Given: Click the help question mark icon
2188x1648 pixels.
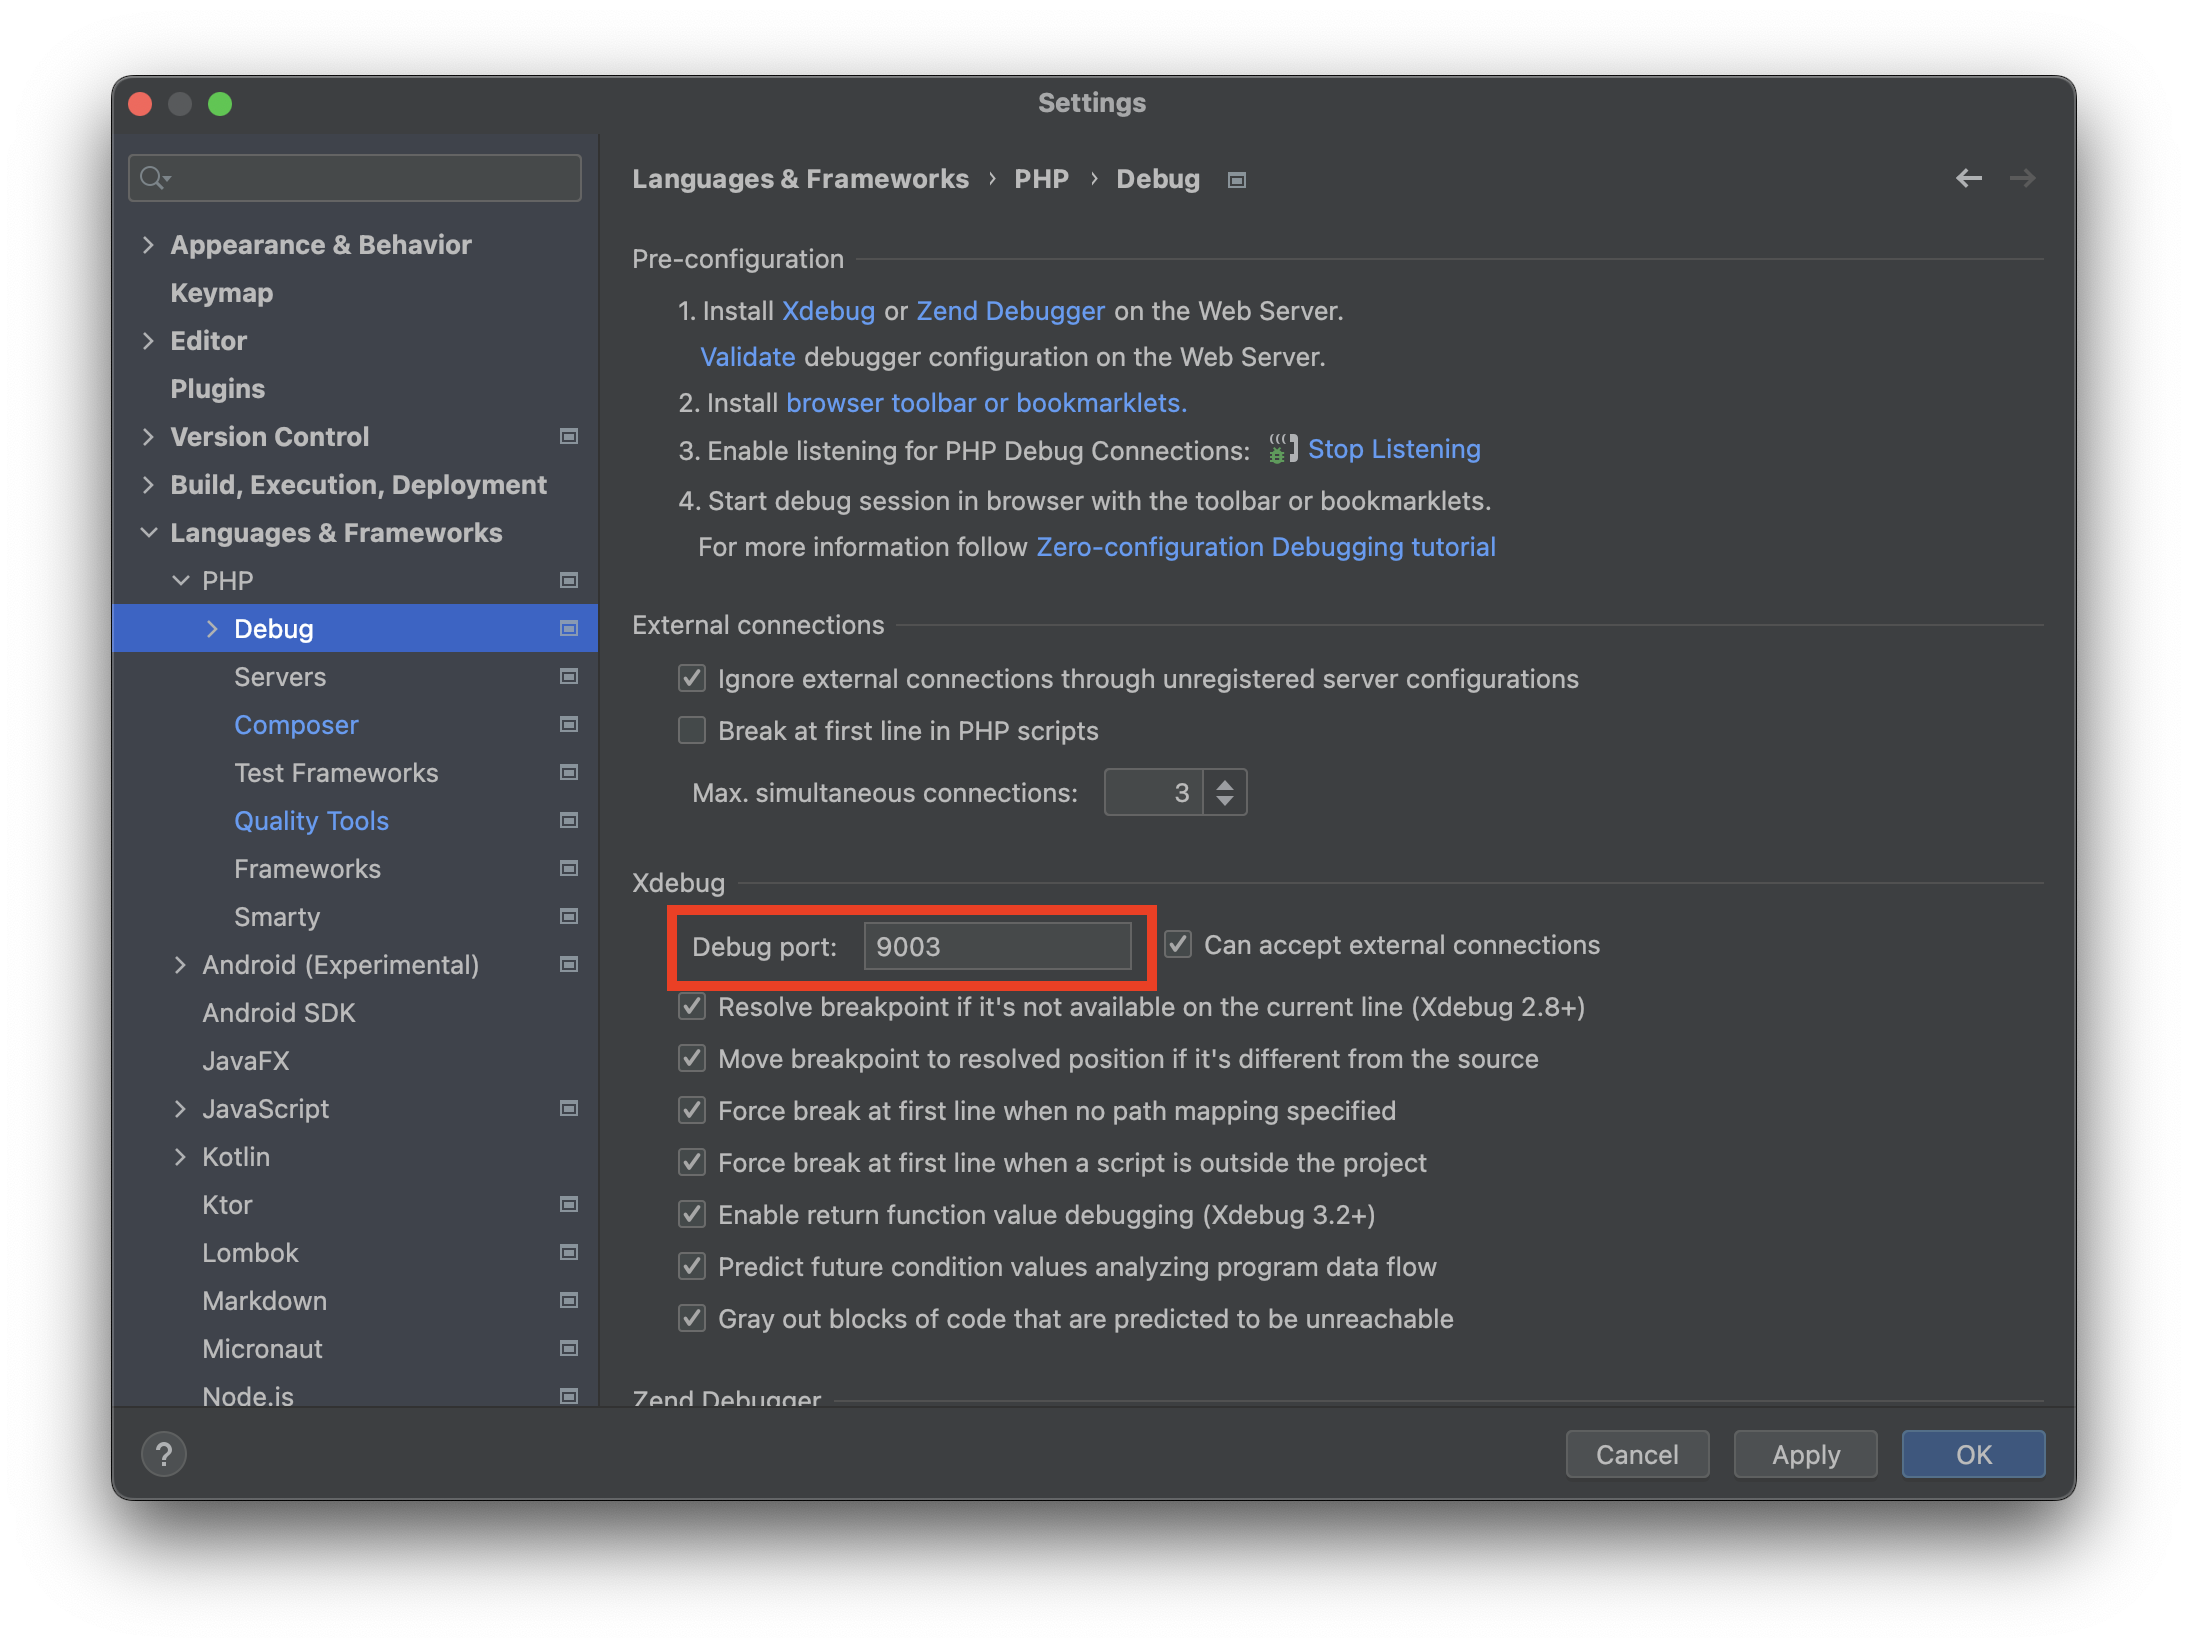Looking at the screenshot, I should tap(164, 1454).
